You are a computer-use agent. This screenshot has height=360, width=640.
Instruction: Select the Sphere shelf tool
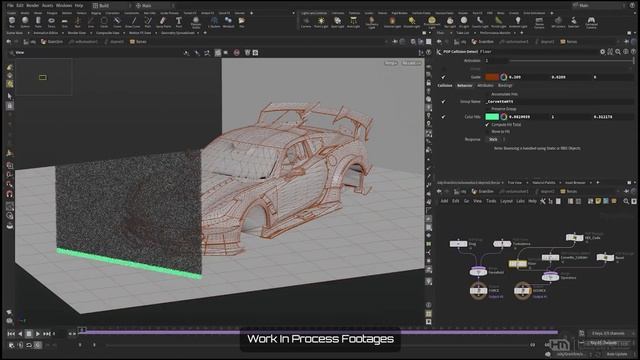point(25,22)
